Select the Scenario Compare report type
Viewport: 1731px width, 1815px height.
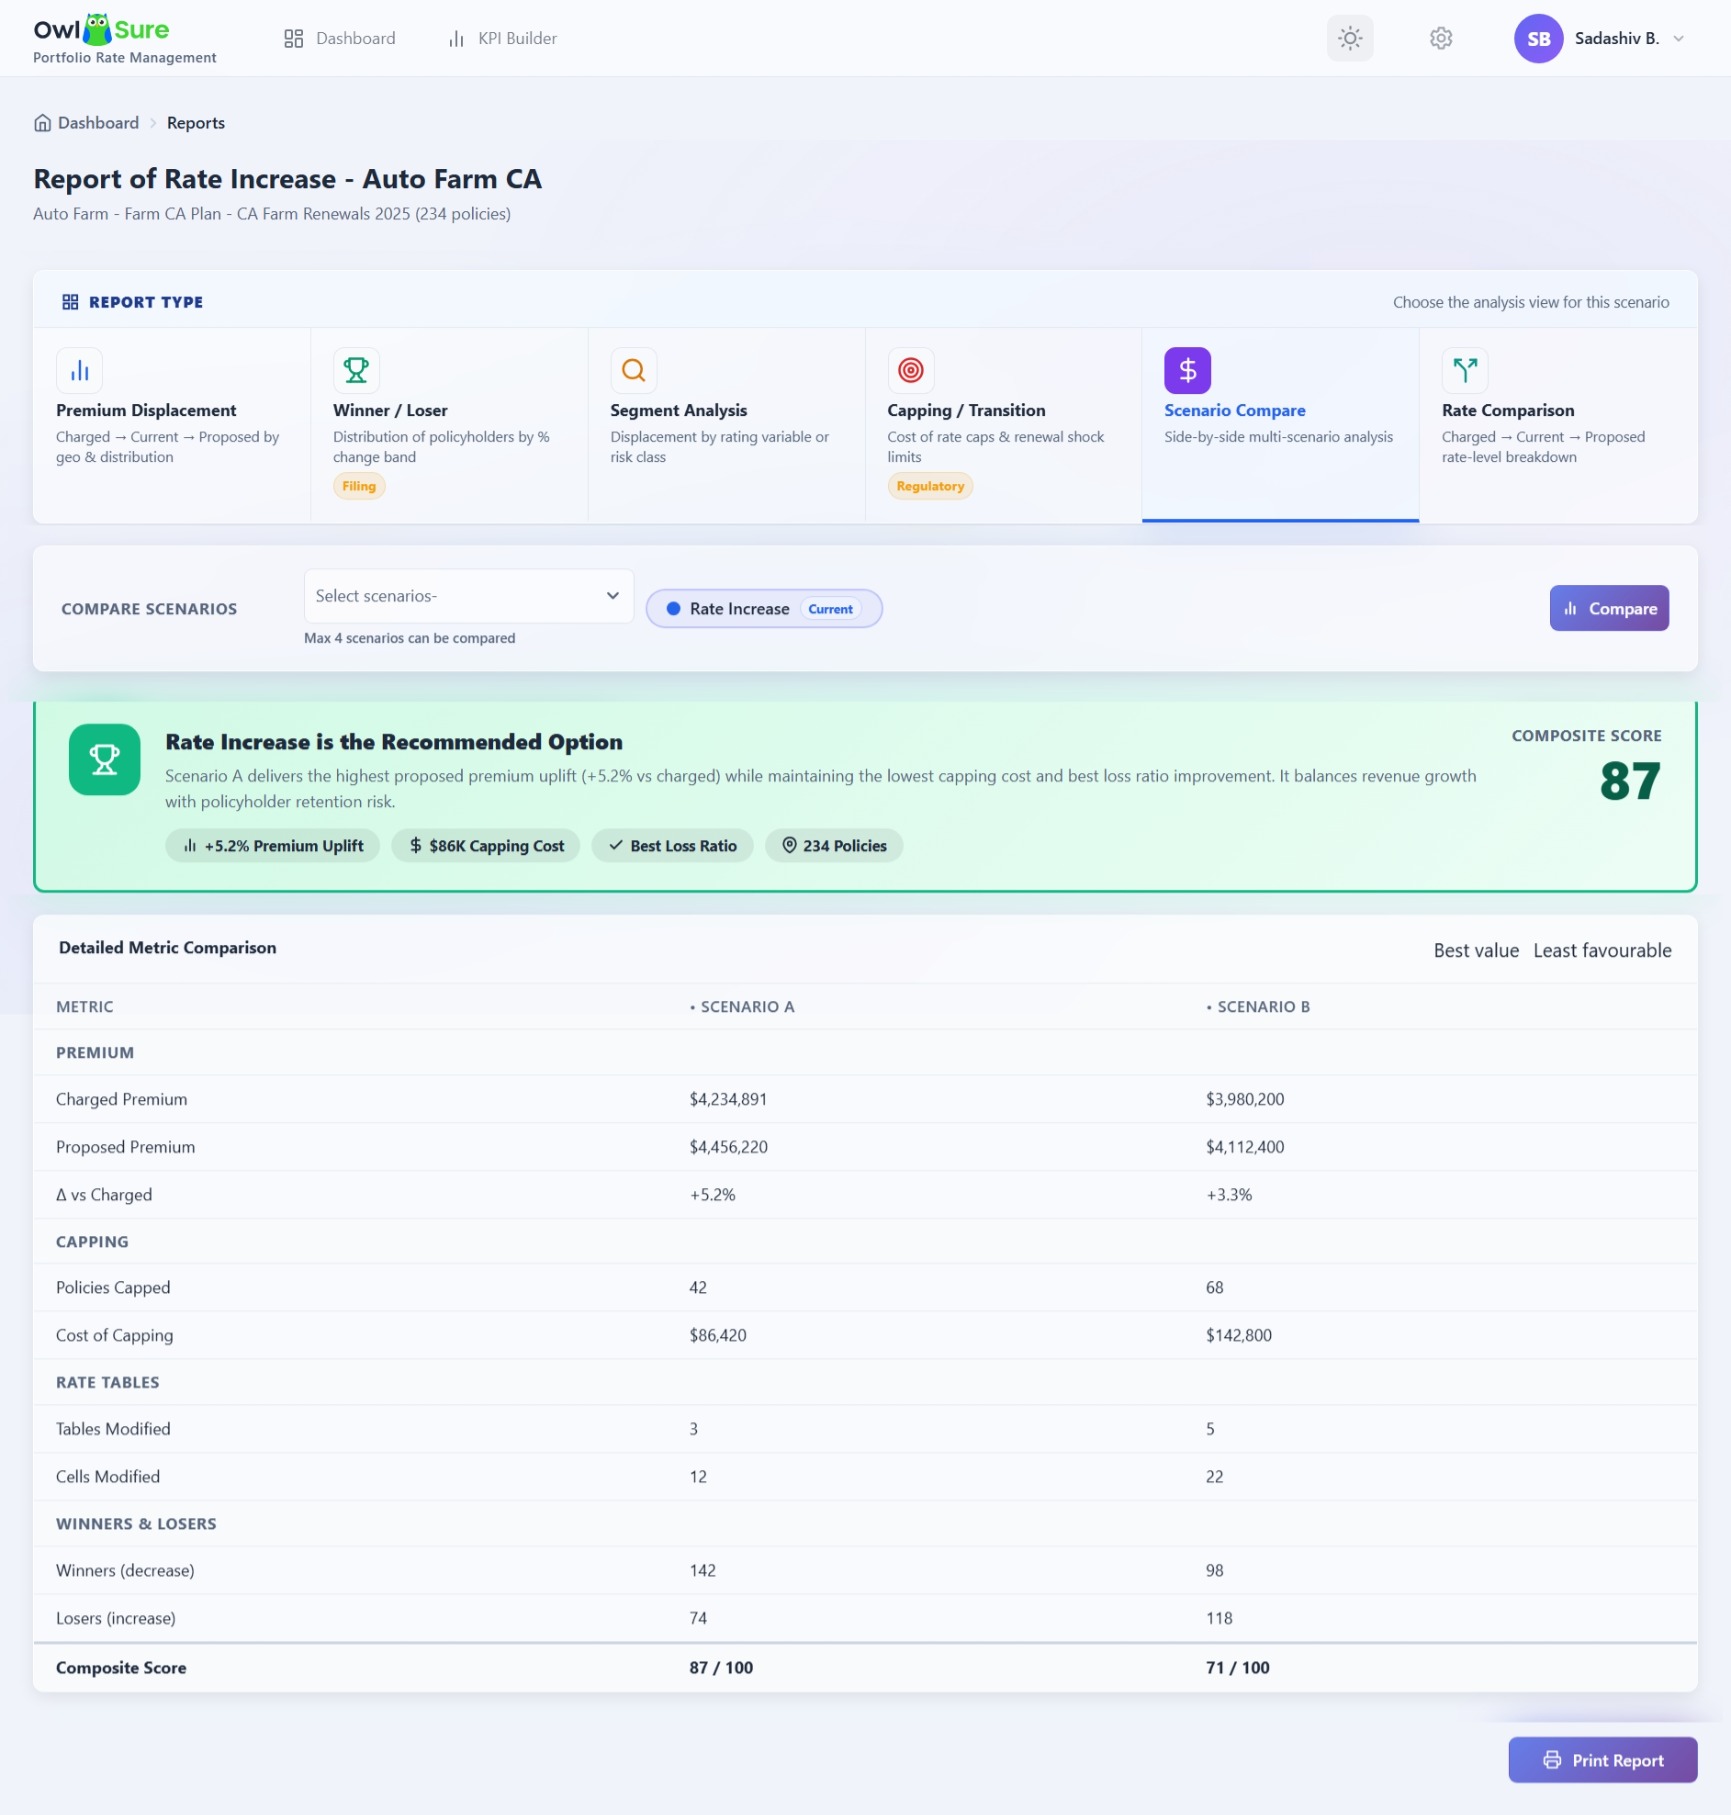pos(1280,425)
